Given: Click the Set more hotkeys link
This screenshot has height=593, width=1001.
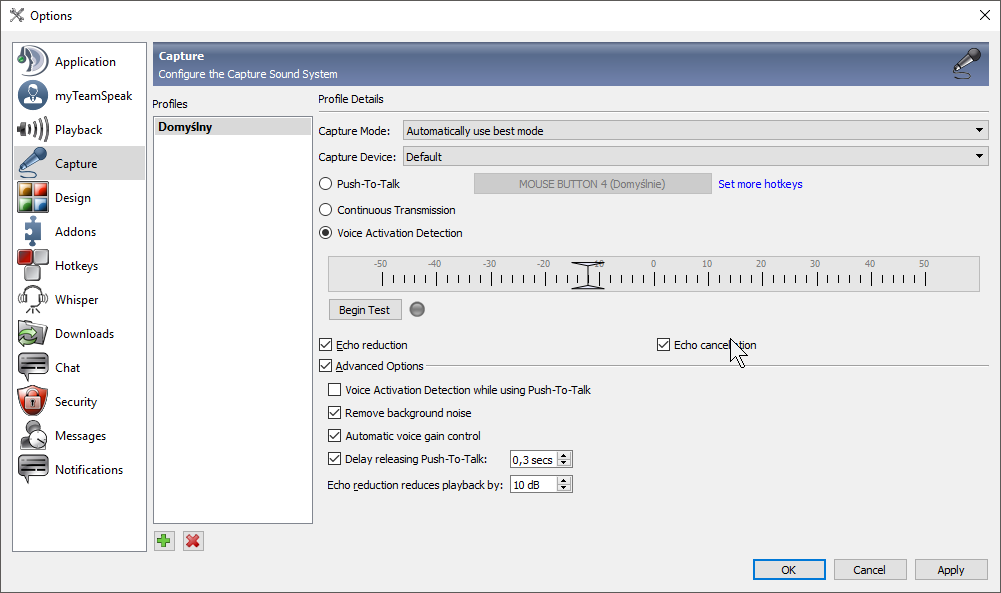Looking at the screenshot, I should pos(760,184).
